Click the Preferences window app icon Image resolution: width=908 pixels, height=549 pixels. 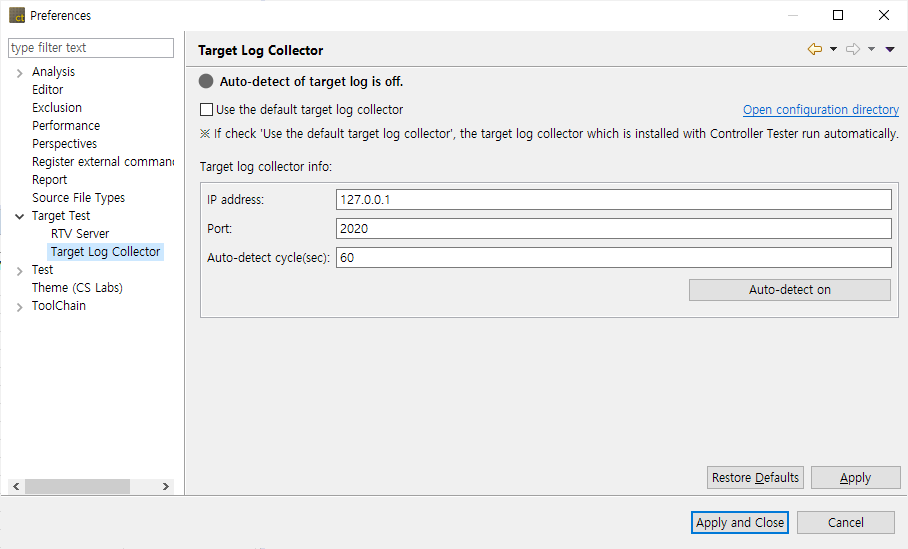pos(17,15)
